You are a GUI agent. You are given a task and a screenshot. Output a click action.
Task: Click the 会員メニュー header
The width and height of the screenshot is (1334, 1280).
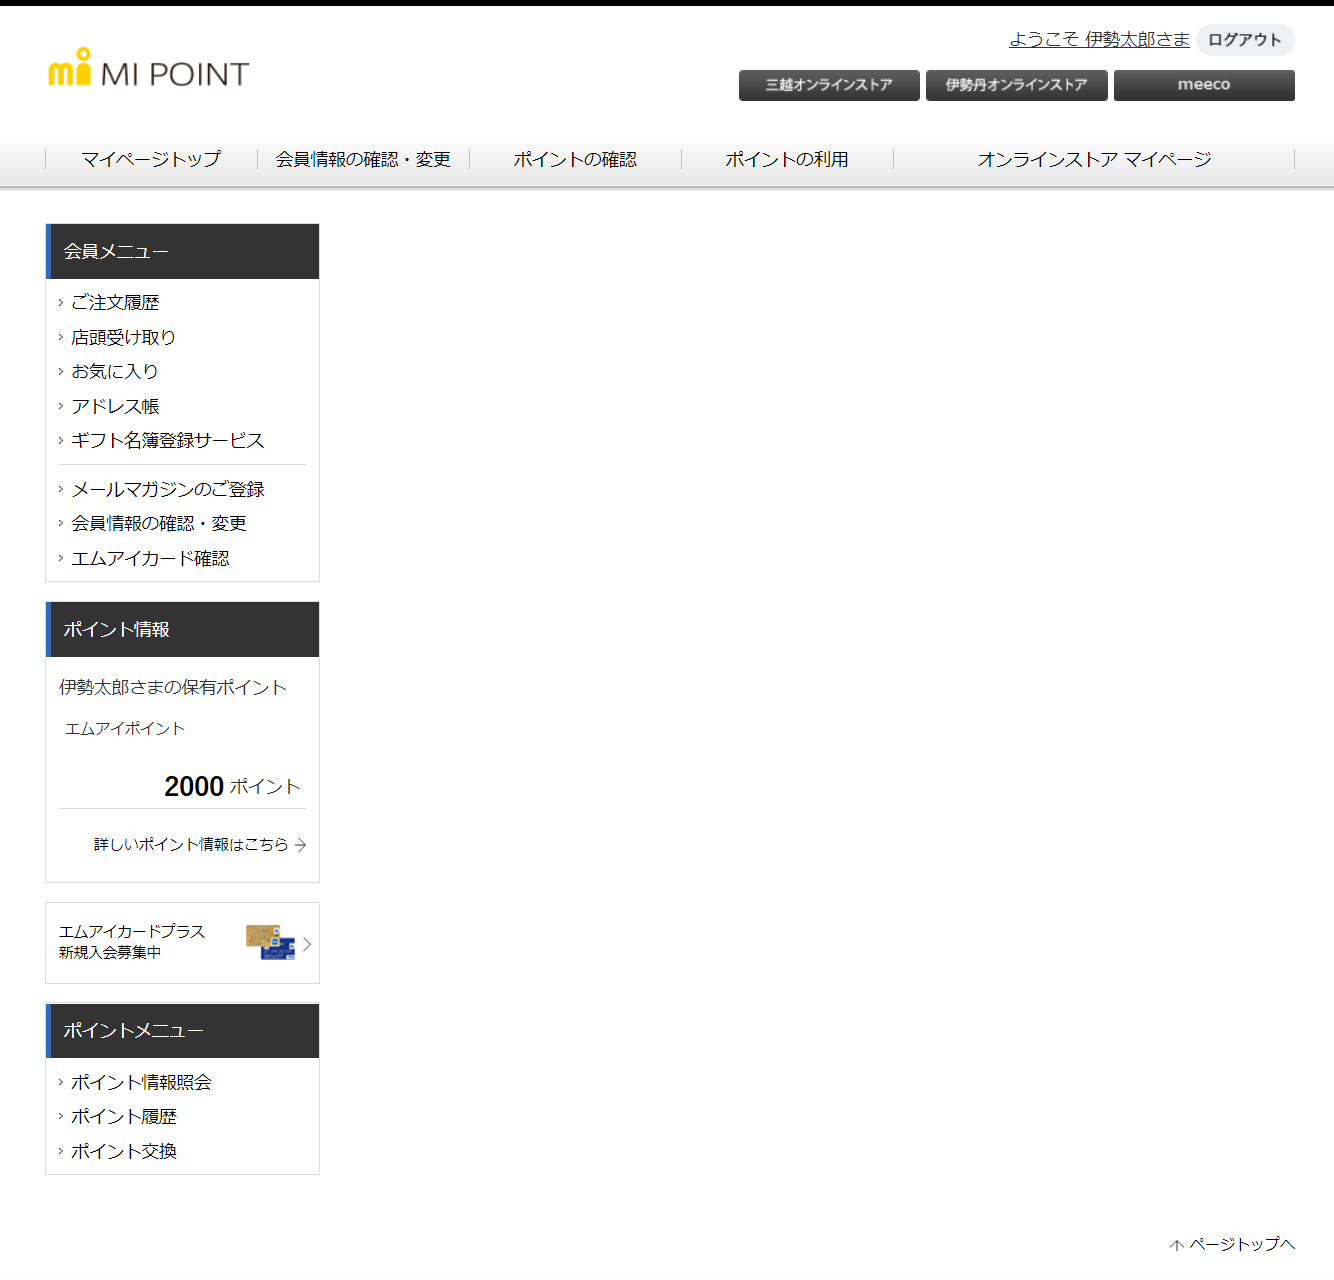[x=182, y=251]
